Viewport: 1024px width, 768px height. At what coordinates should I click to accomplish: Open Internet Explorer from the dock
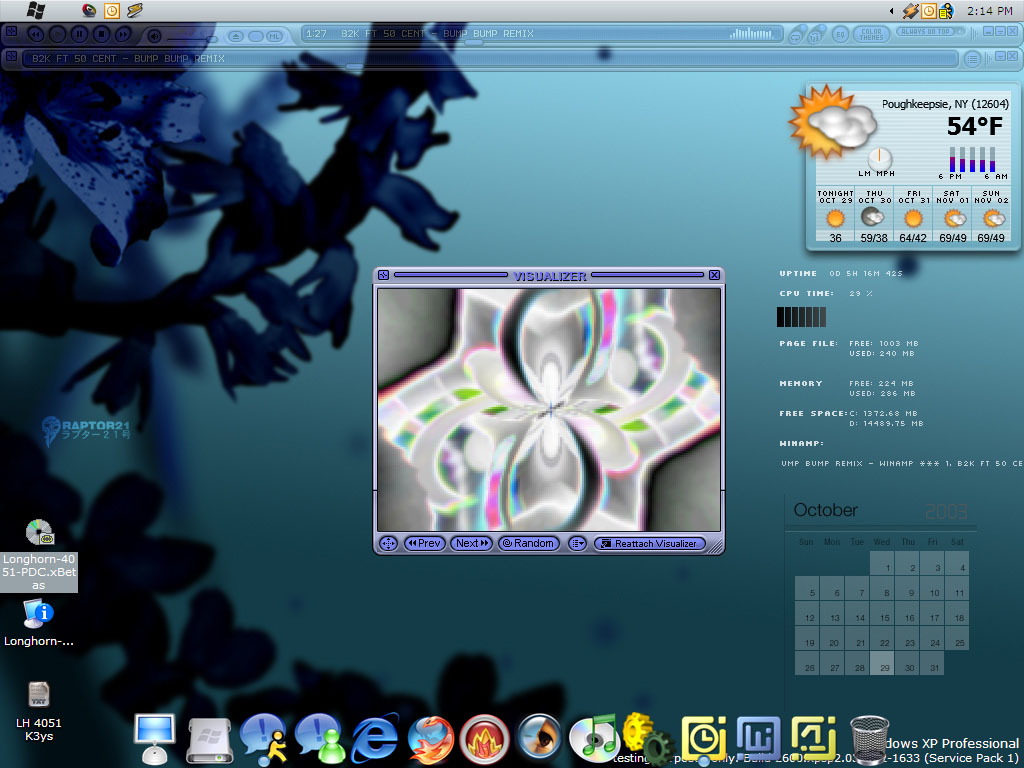(374, 739)
